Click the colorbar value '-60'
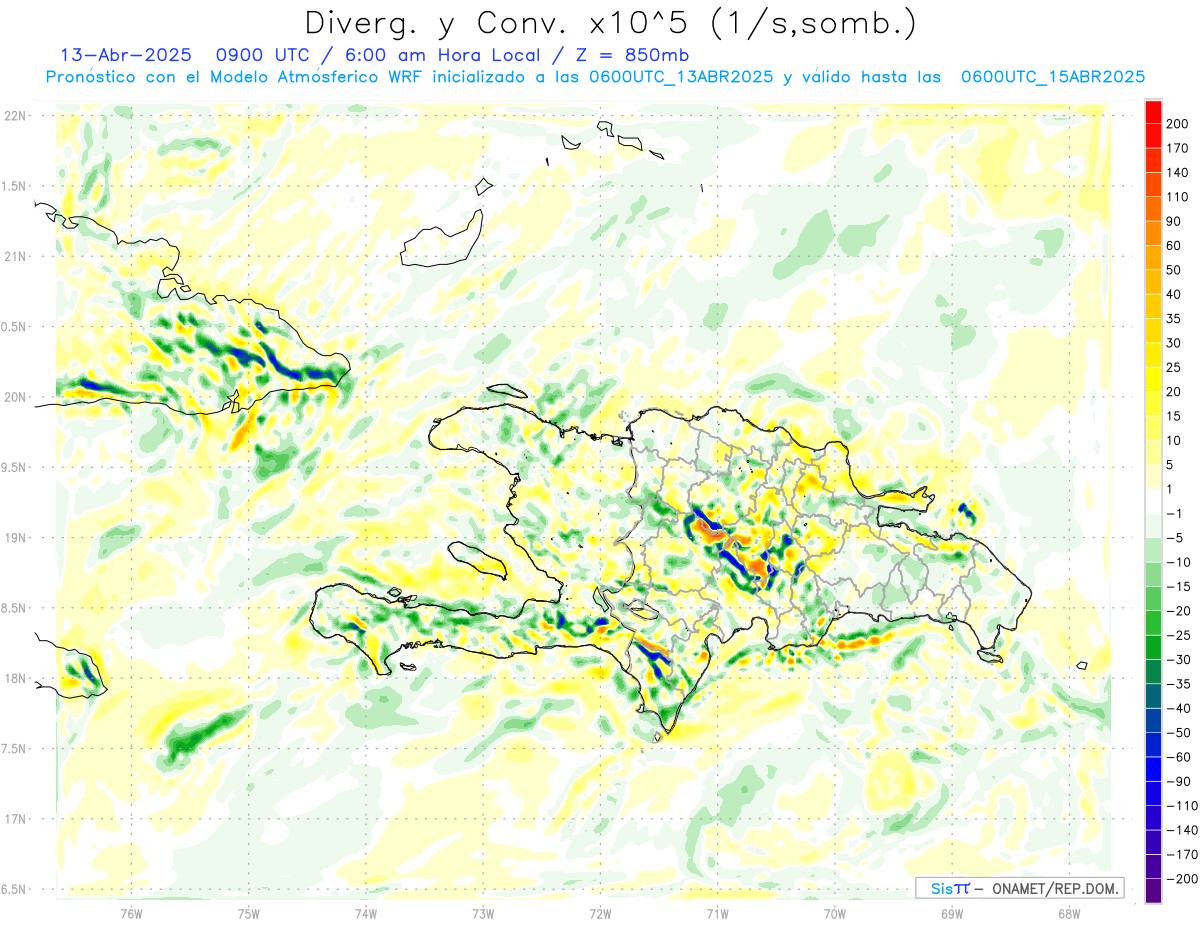 click(x=1179, y=757)
